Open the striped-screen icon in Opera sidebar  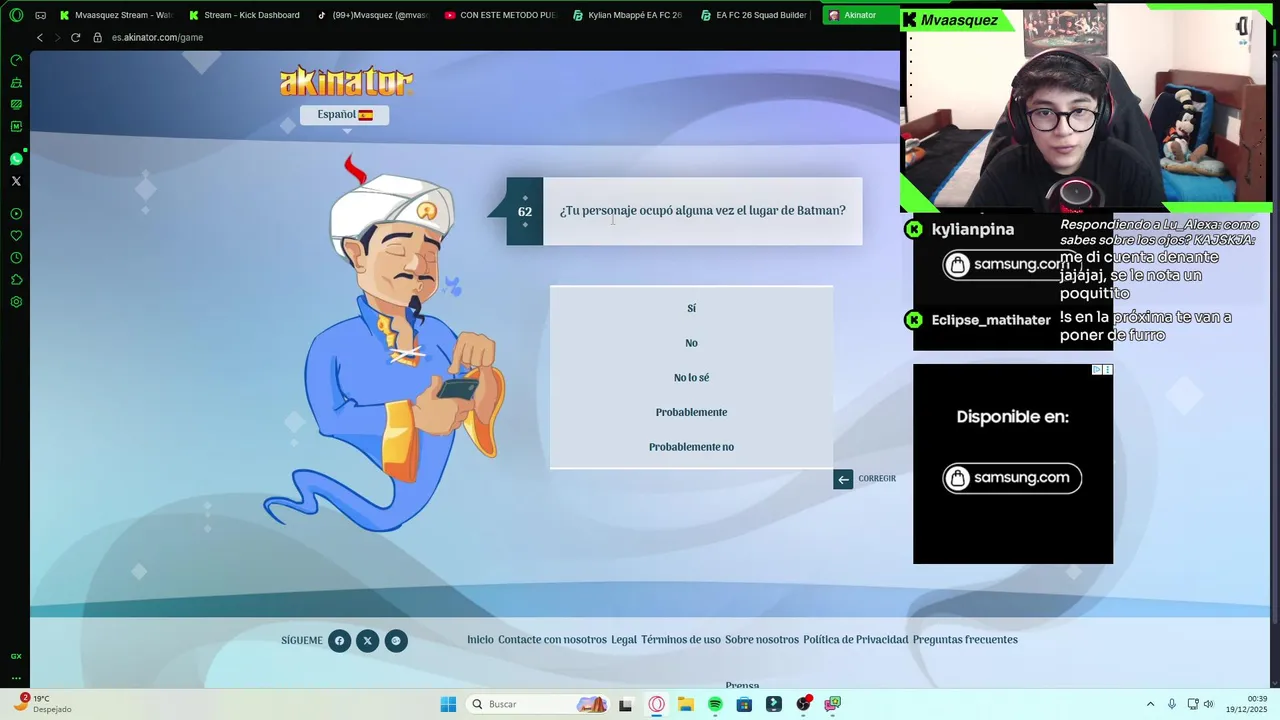tap(16, 104)
